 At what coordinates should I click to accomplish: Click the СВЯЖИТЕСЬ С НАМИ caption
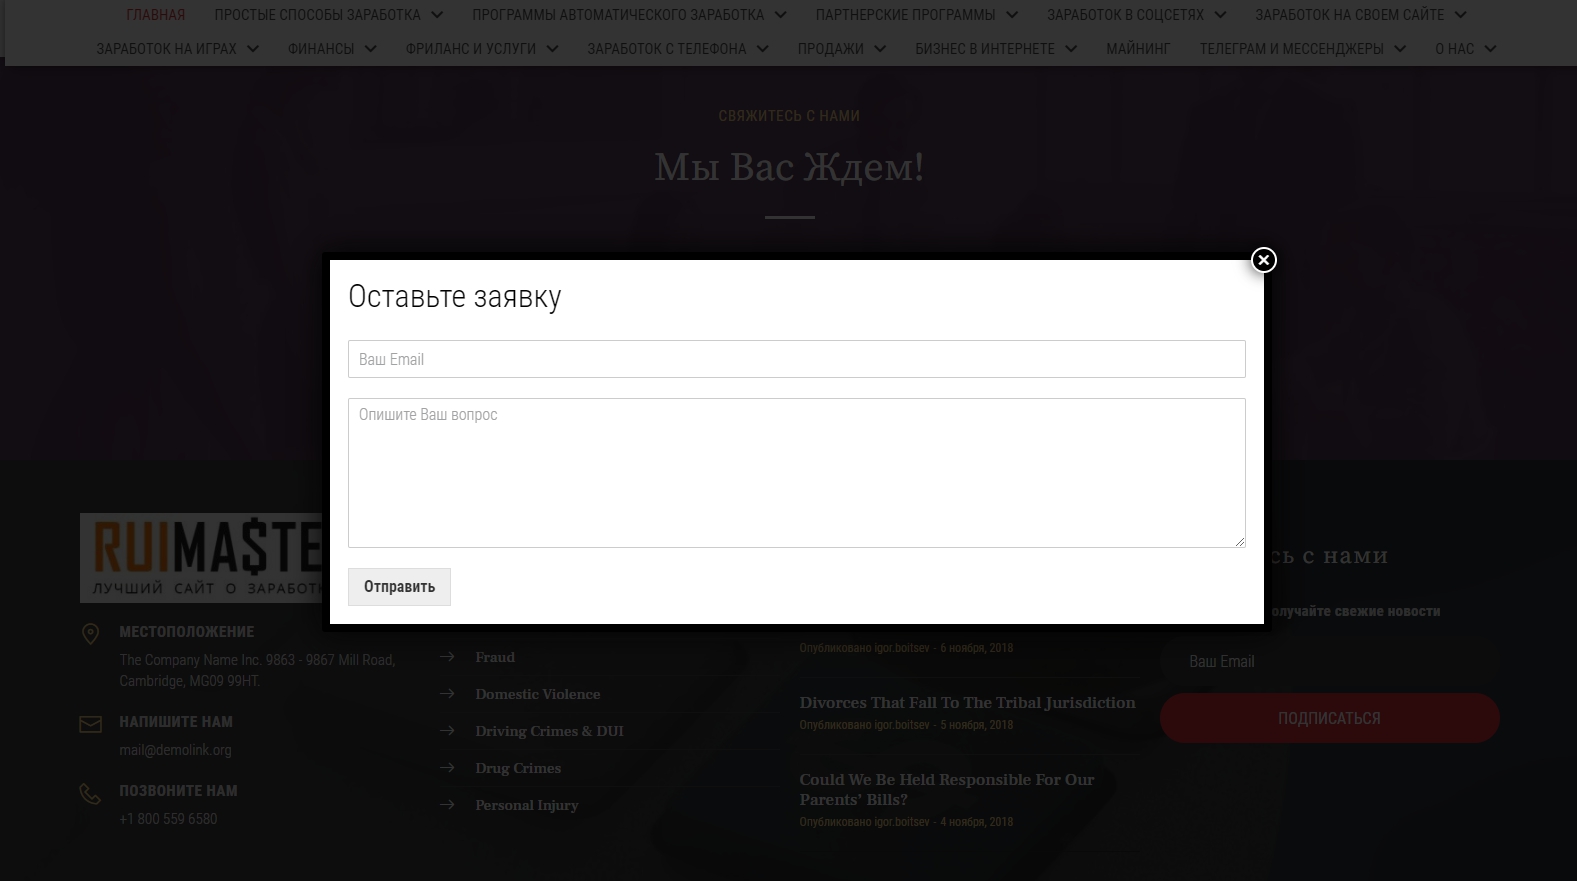pos(789,116)
